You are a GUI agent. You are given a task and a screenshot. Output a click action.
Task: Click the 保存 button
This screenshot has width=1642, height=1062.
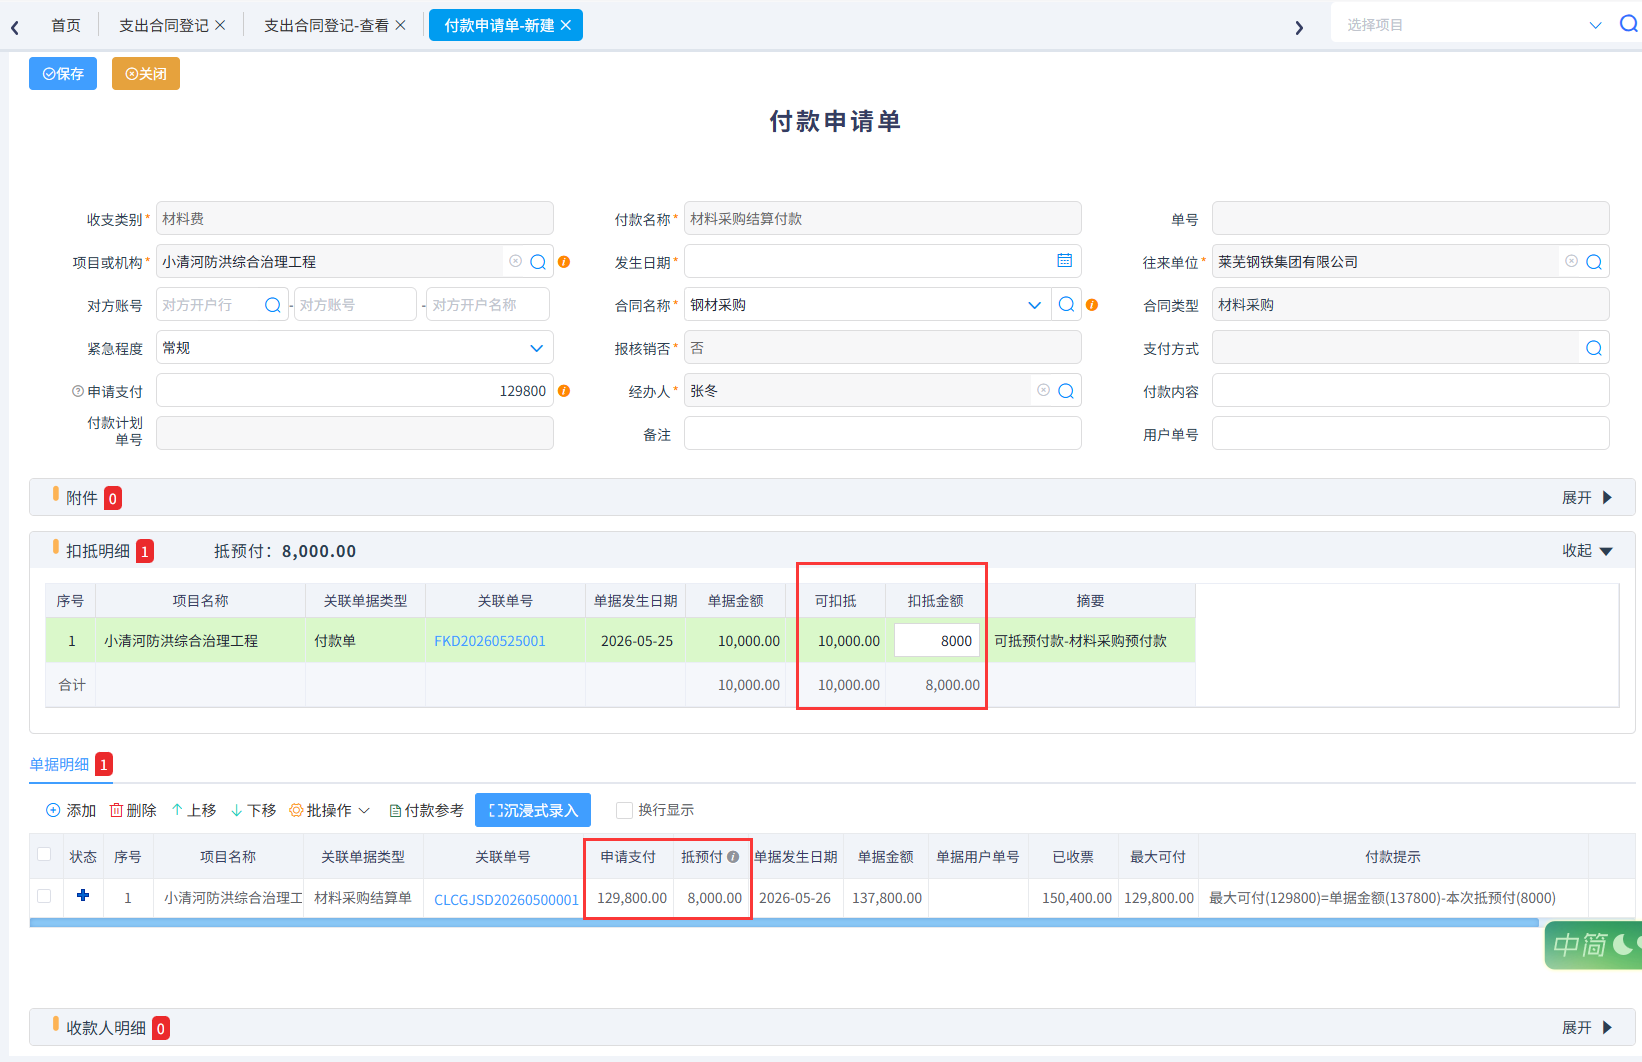[63, 74]
